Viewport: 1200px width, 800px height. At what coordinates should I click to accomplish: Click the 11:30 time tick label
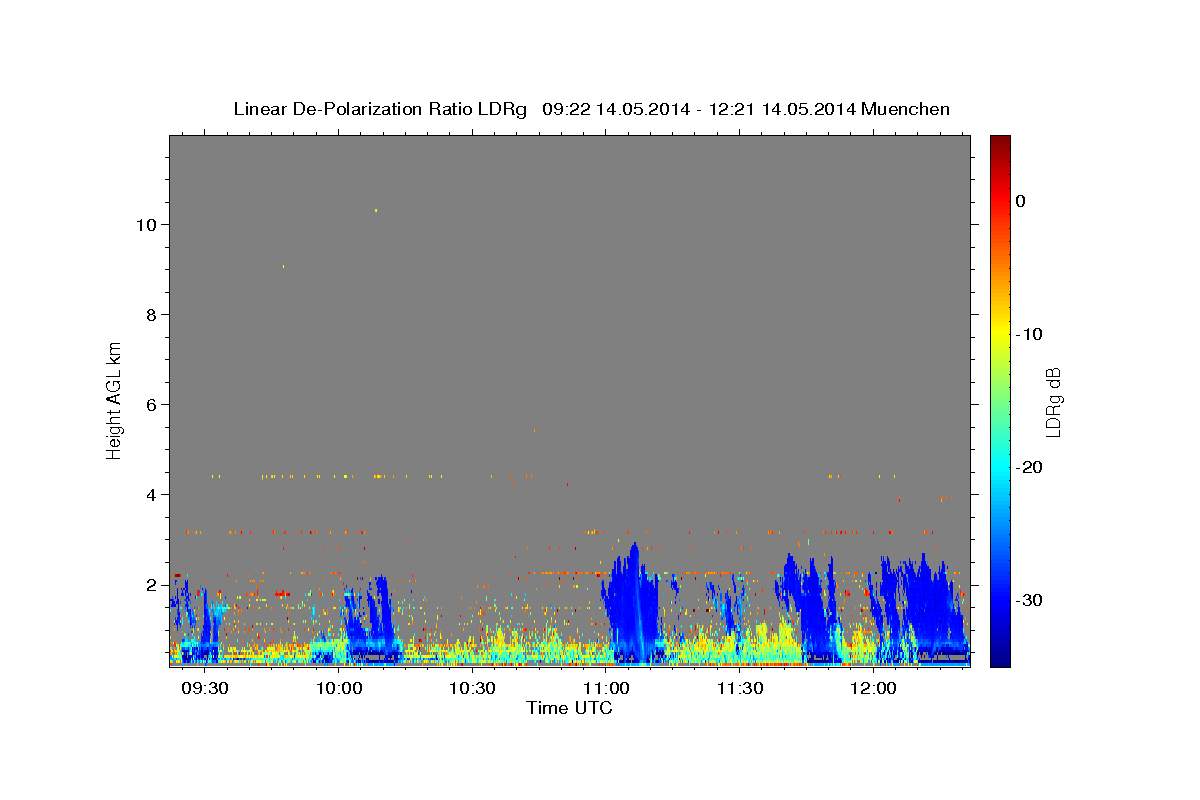[740, 689]
